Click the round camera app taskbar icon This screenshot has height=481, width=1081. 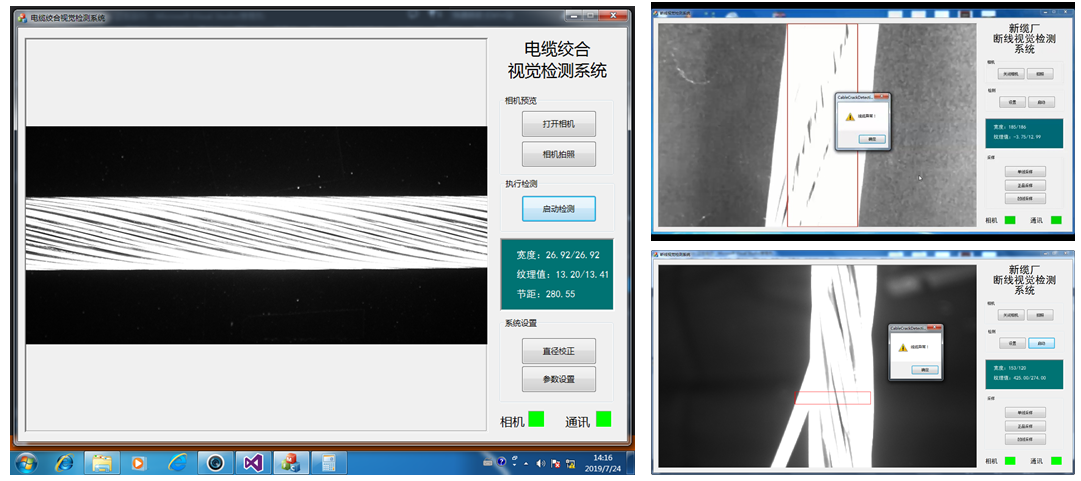coord(214,463)
